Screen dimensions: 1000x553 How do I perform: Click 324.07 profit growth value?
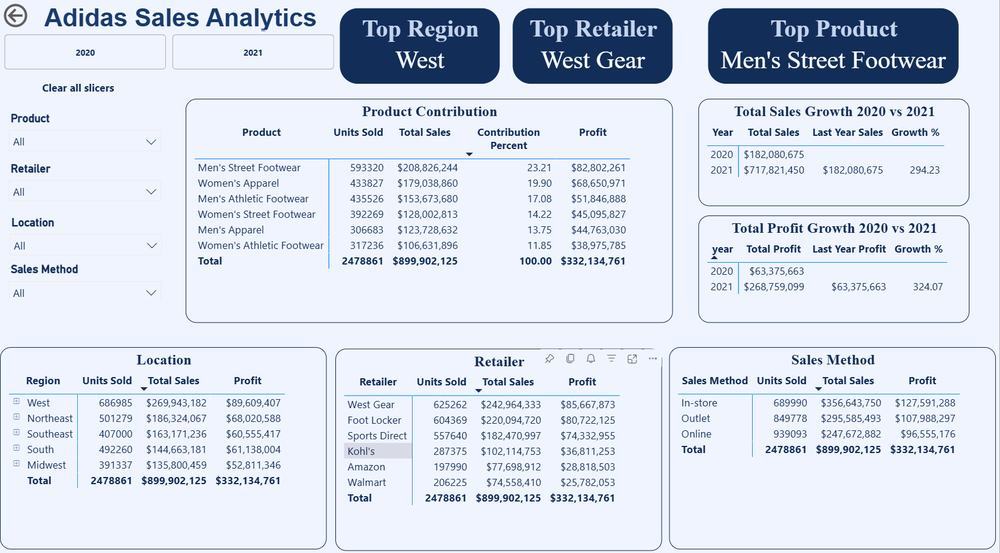[927, 286]
